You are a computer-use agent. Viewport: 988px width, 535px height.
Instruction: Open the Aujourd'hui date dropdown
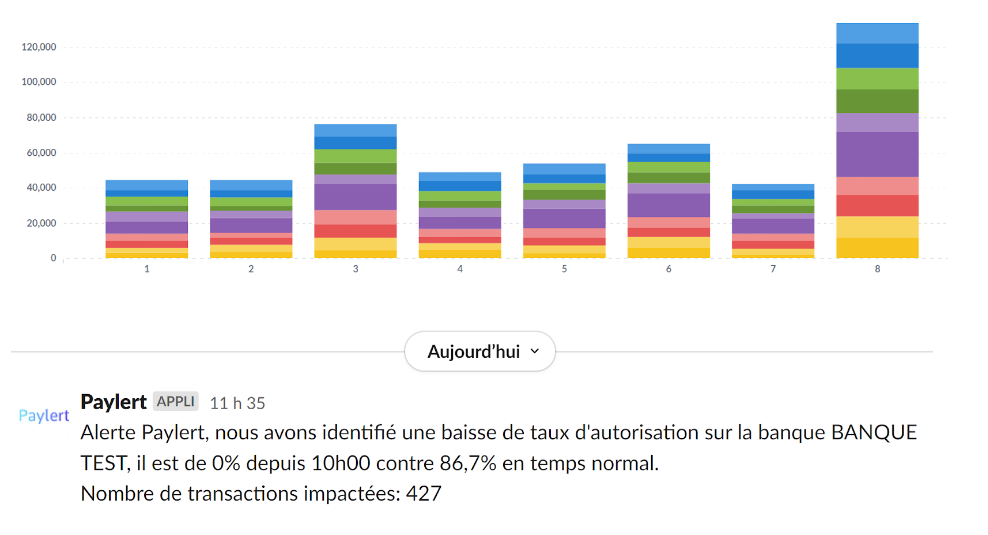[479, 351]
